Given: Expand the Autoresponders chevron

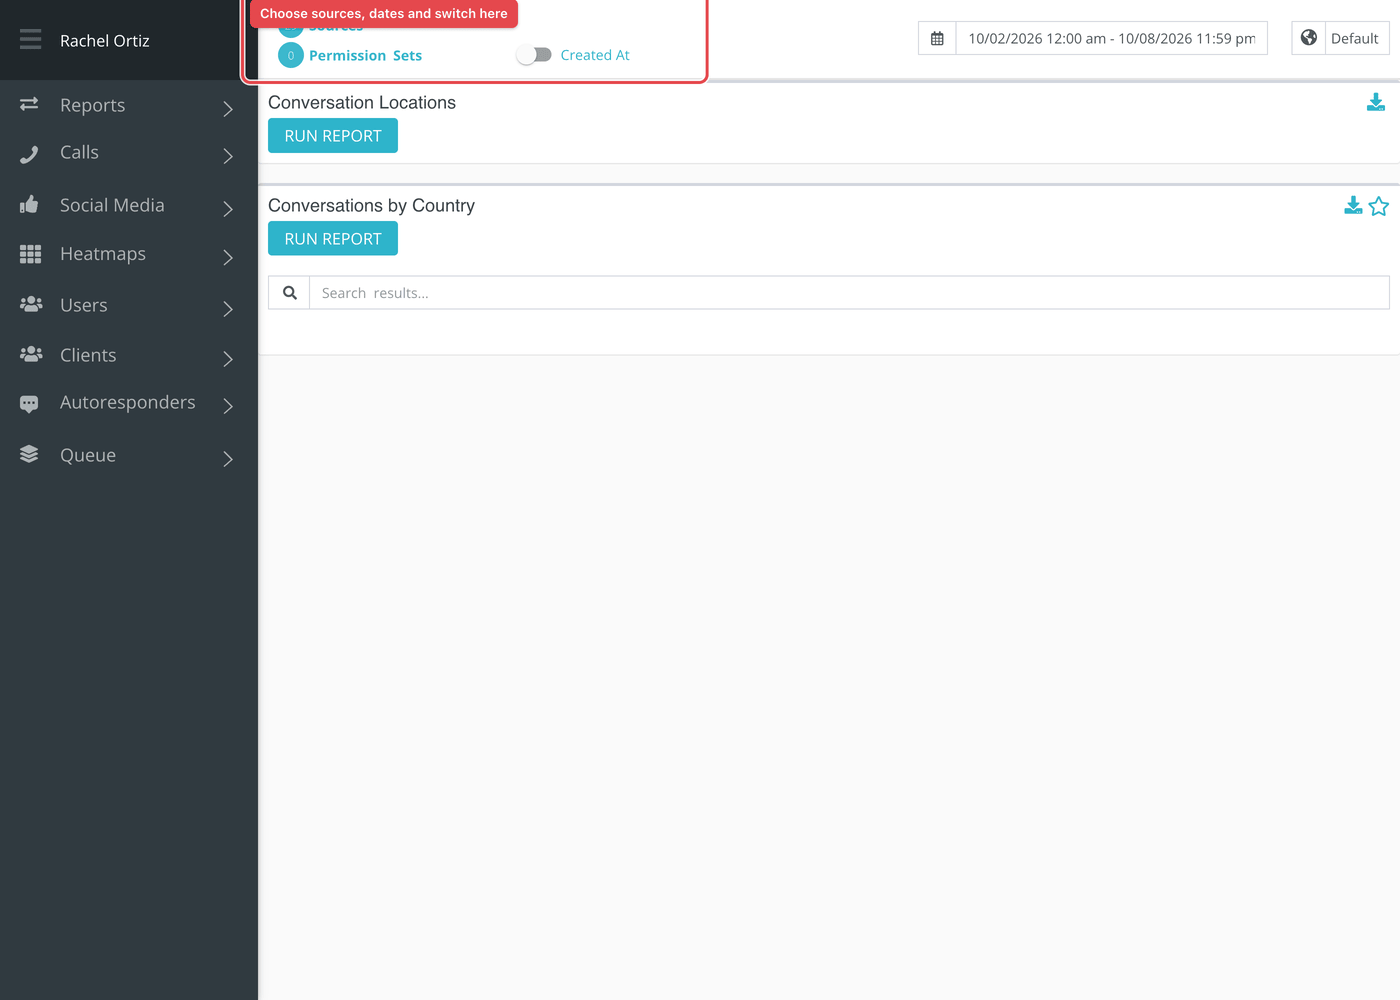Looking at the screenshot, I should pos(228,405).
